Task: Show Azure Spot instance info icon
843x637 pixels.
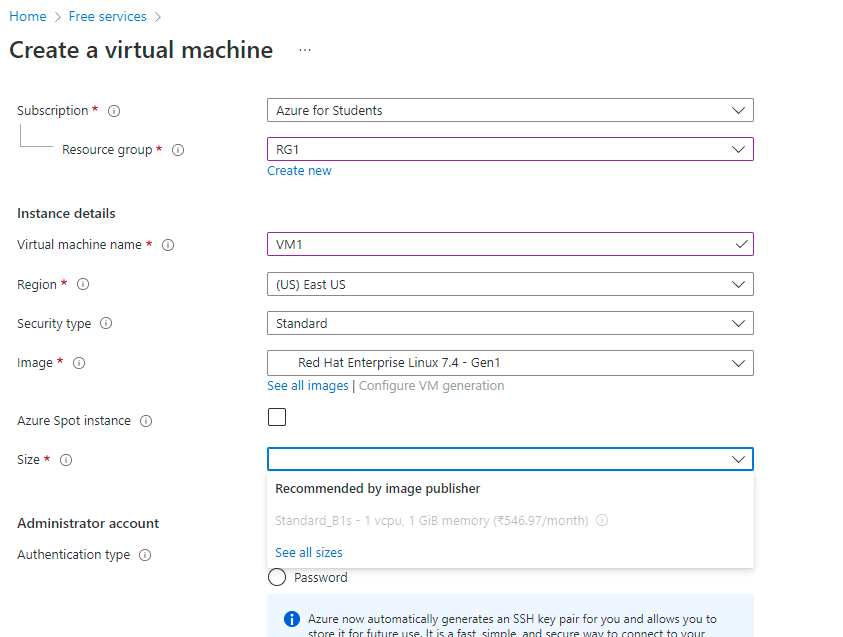Action: (146, 421)
